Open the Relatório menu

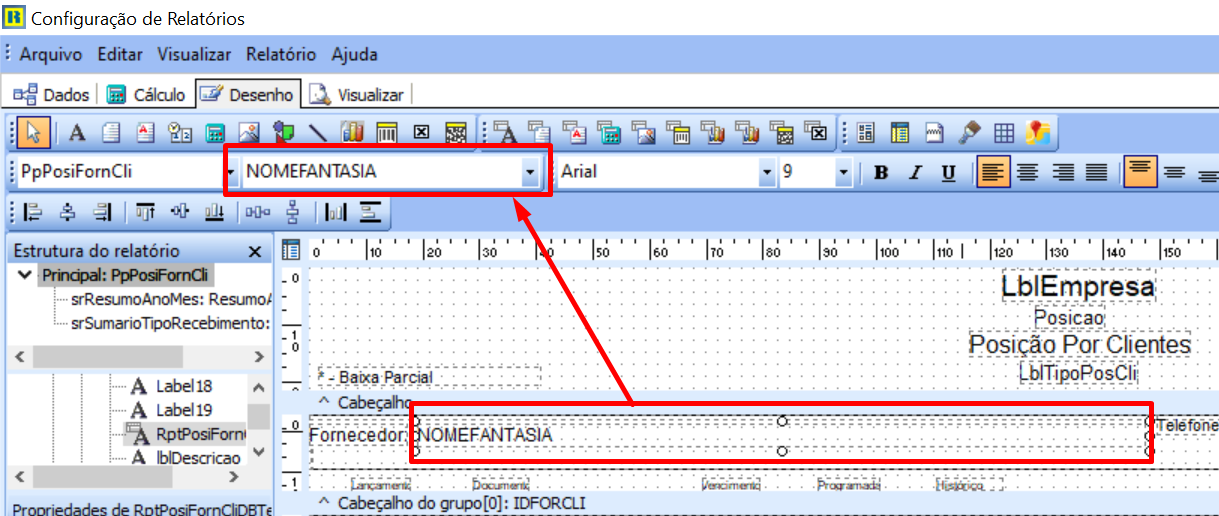click(281, 54)
